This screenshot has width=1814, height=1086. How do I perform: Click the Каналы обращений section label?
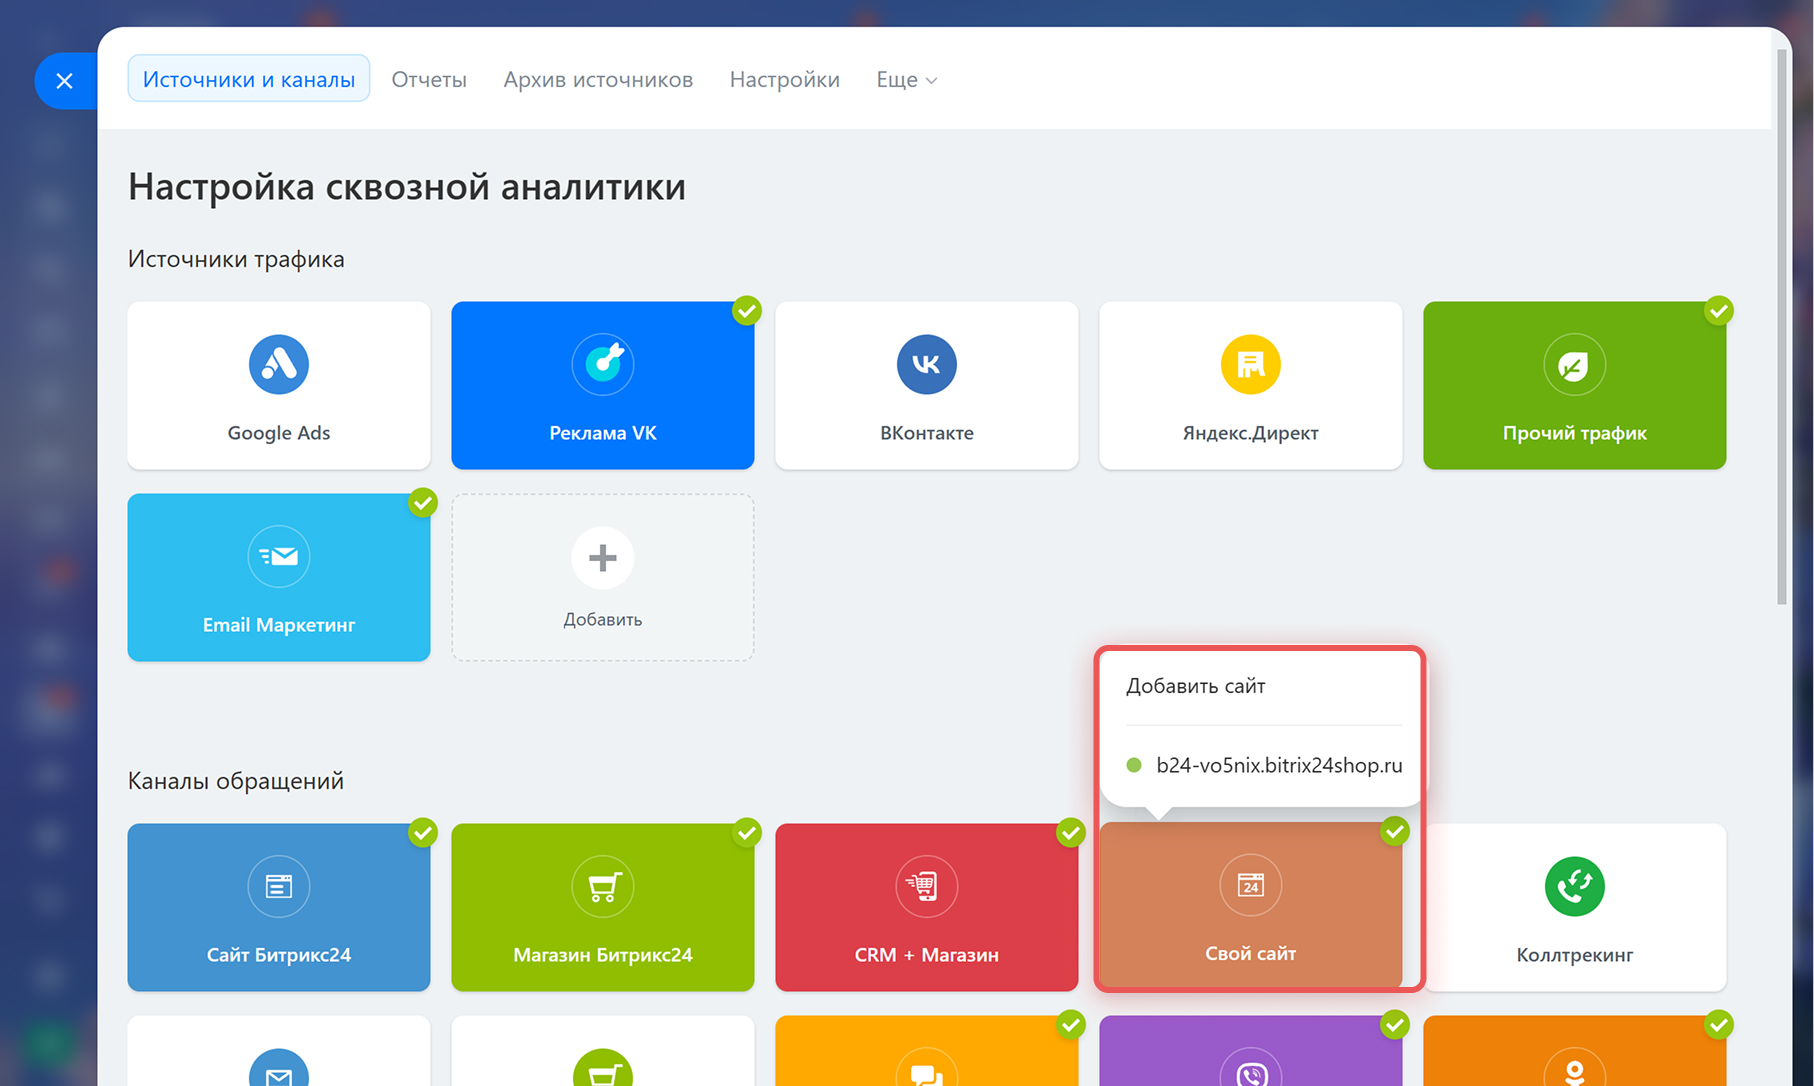coord(236,781)
